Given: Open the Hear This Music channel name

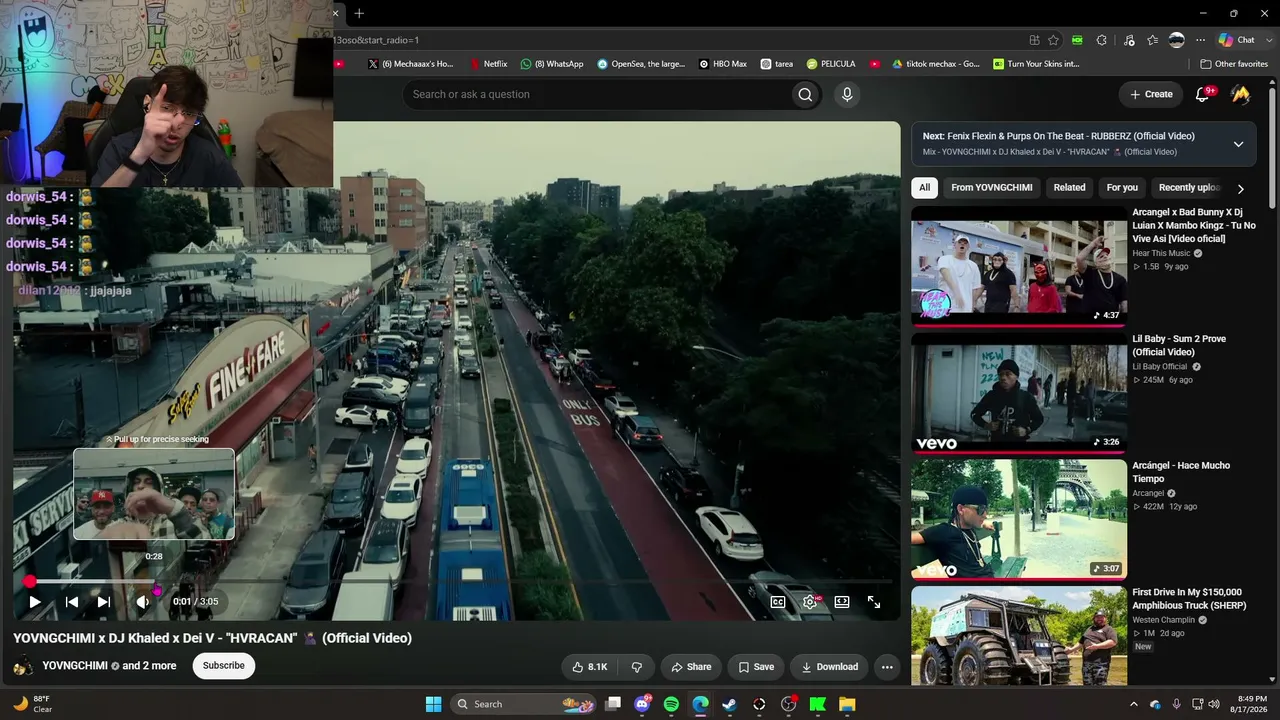Looking at the screenshot, I should [x=1161, y=253].
